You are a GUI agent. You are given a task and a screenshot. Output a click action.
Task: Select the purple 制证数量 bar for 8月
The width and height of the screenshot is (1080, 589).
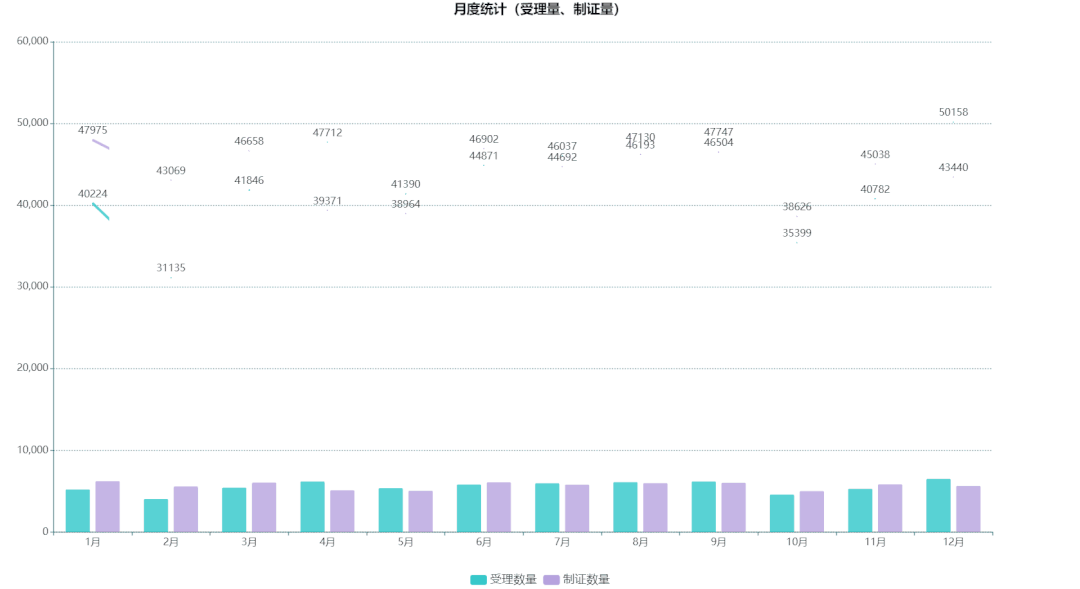coord(655,508)
